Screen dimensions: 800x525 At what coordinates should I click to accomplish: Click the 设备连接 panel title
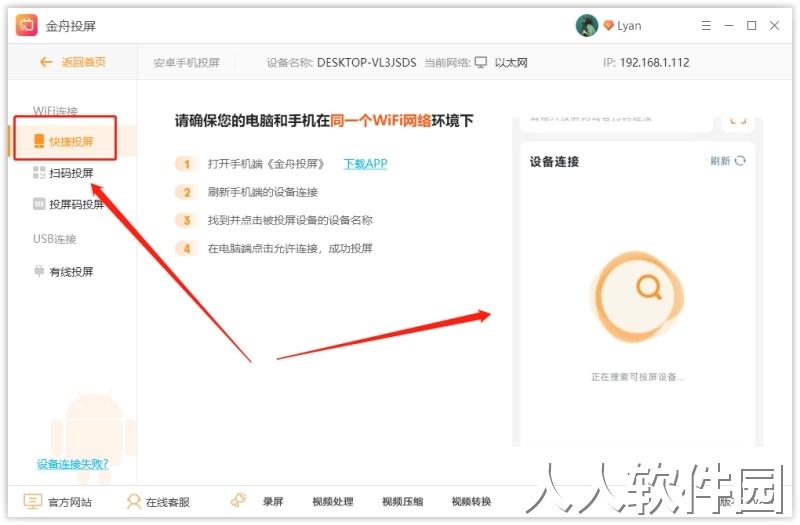tap(554, 162)
